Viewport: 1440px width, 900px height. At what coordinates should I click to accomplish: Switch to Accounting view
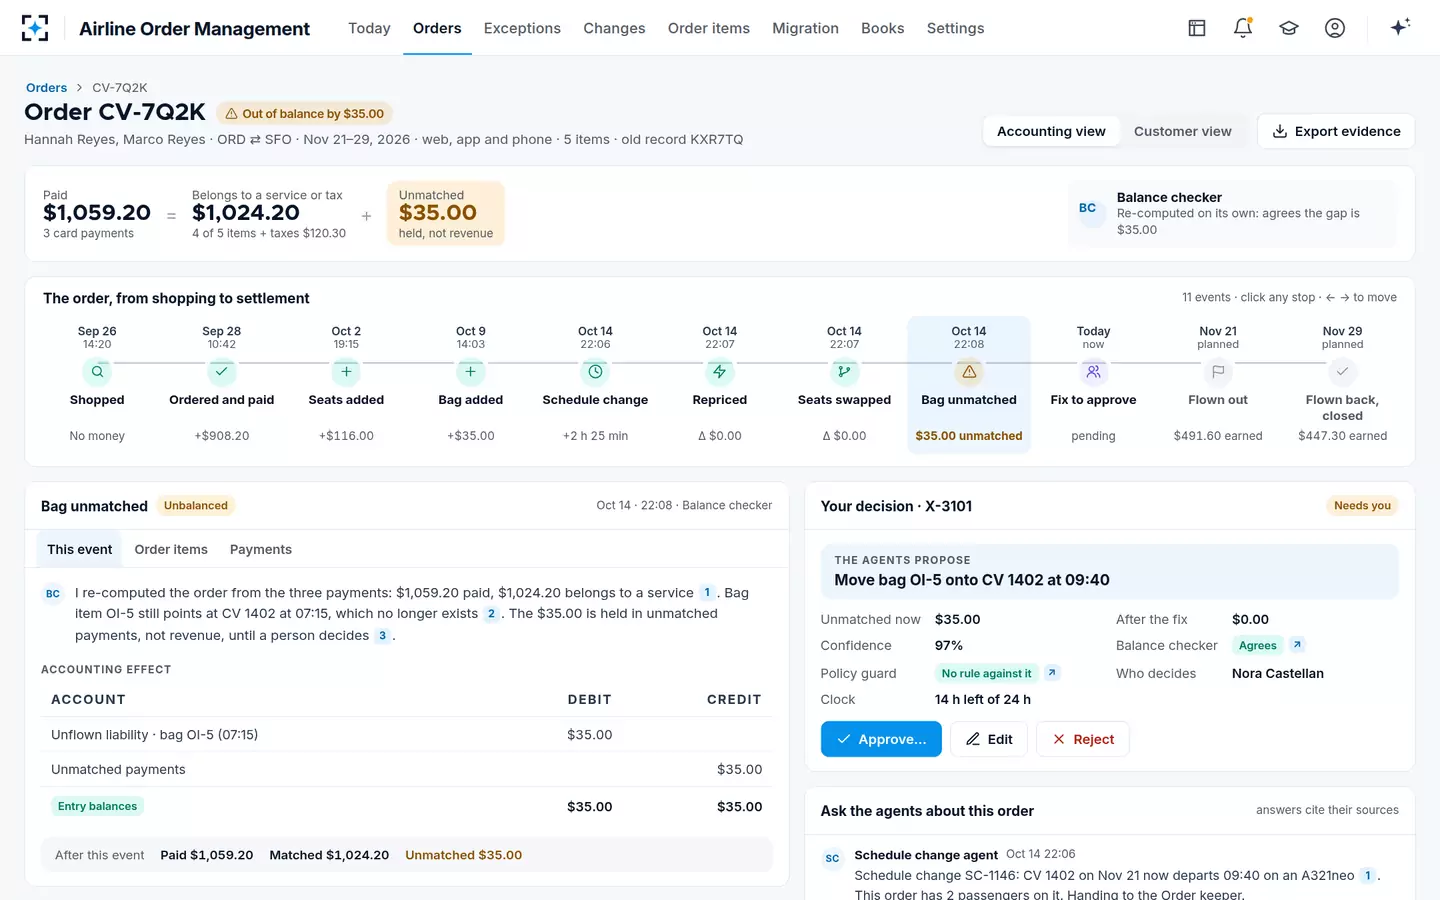(x=1051, y=131)
